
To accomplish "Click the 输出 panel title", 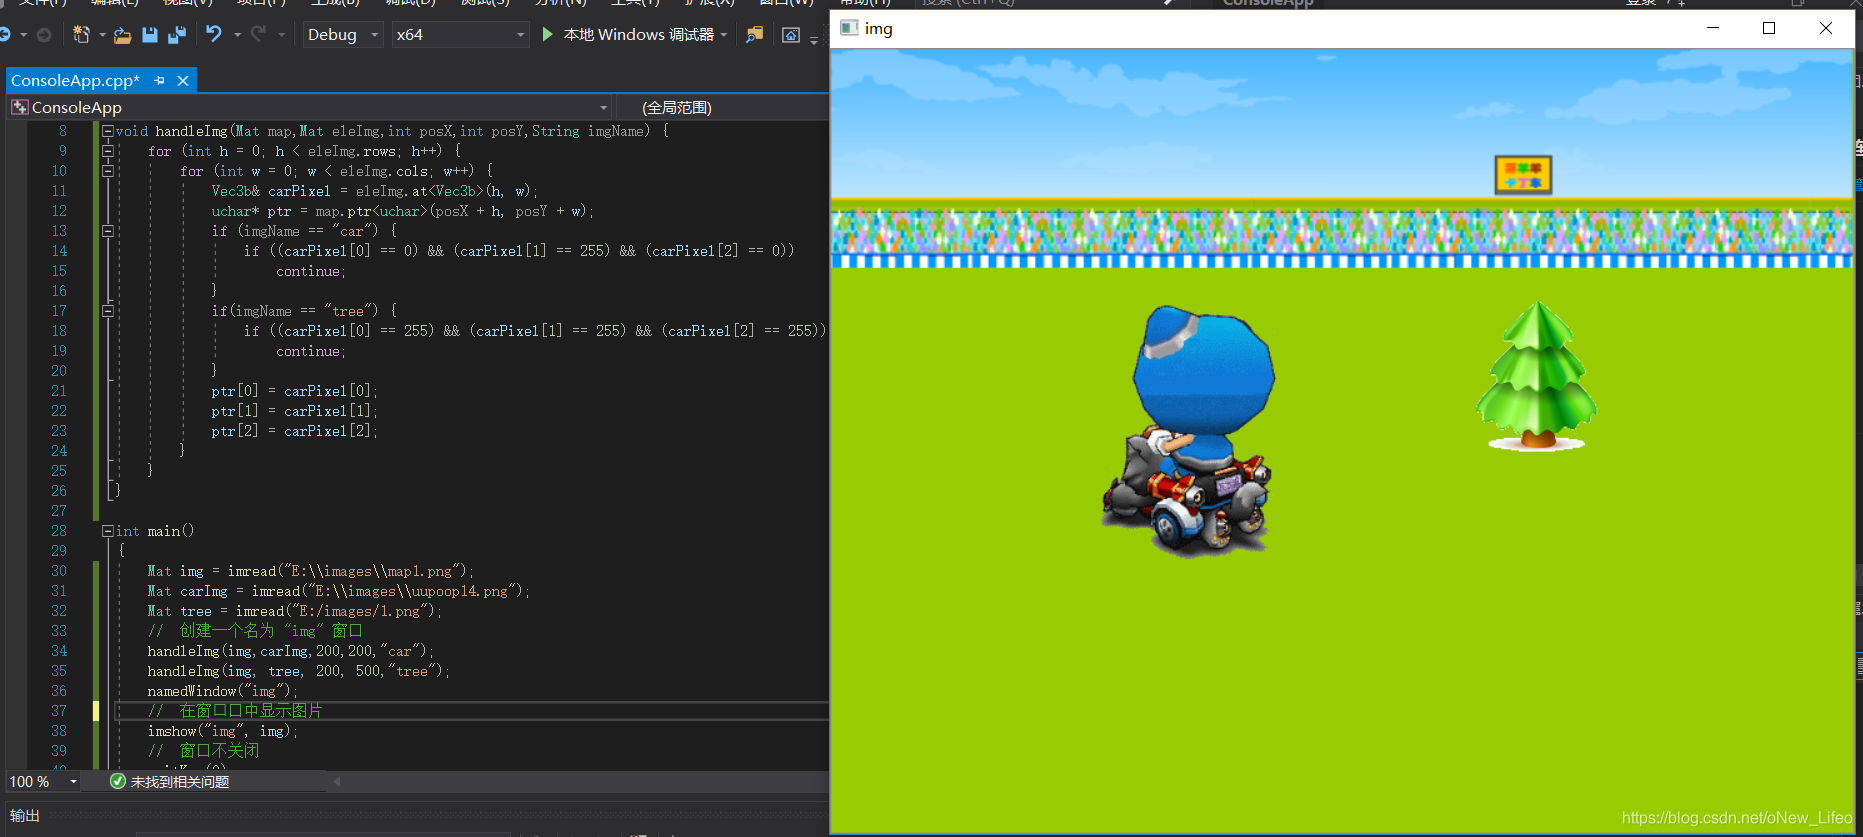I will tap(25, 816).
